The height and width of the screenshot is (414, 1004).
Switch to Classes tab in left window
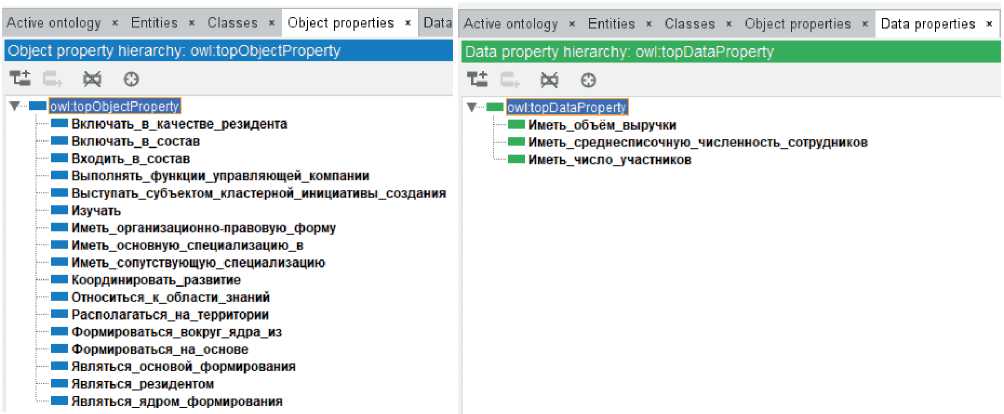point(232,22)
